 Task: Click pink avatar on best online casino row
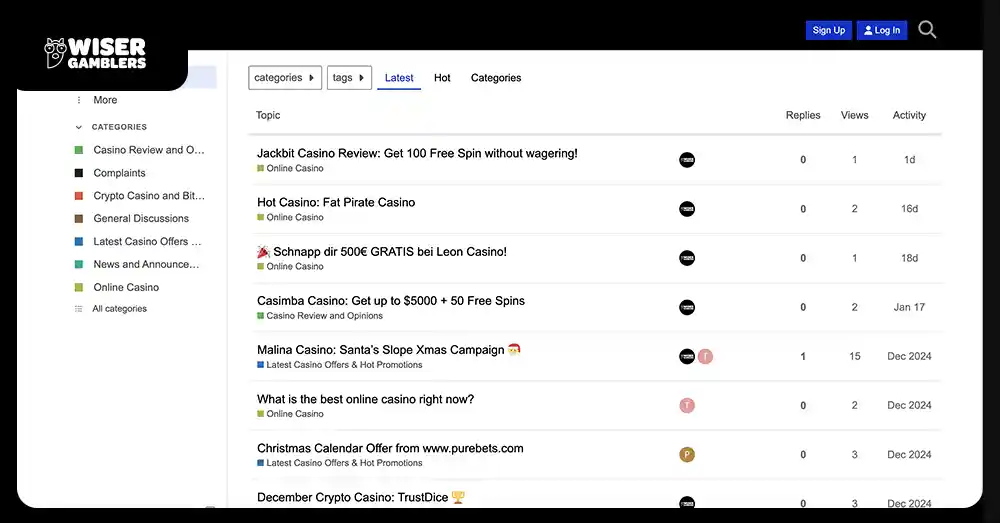click(687, 405)
